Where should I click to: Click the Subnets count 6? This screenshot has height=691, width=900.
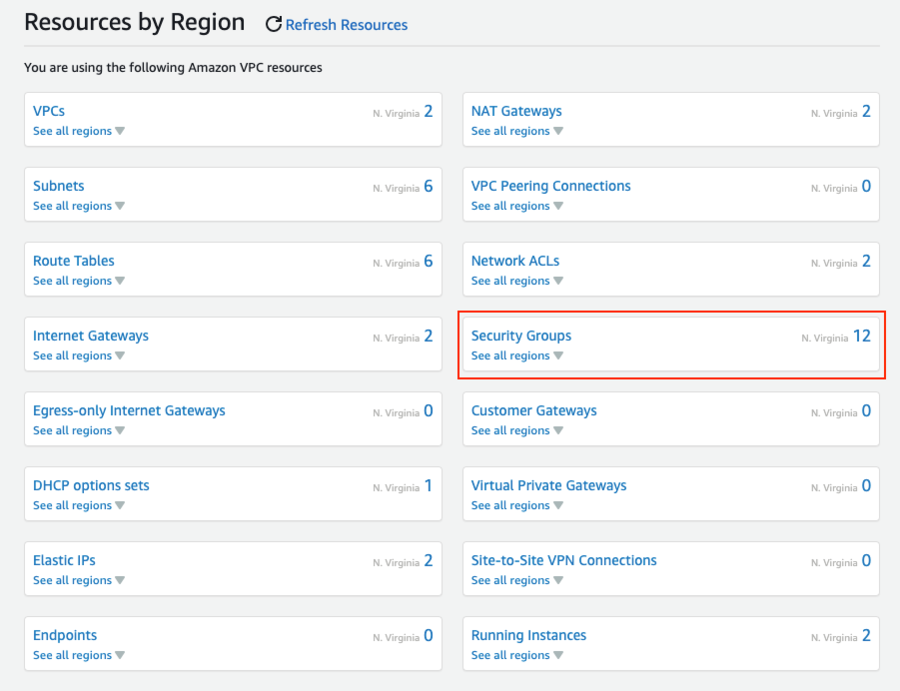coord(428,186)
